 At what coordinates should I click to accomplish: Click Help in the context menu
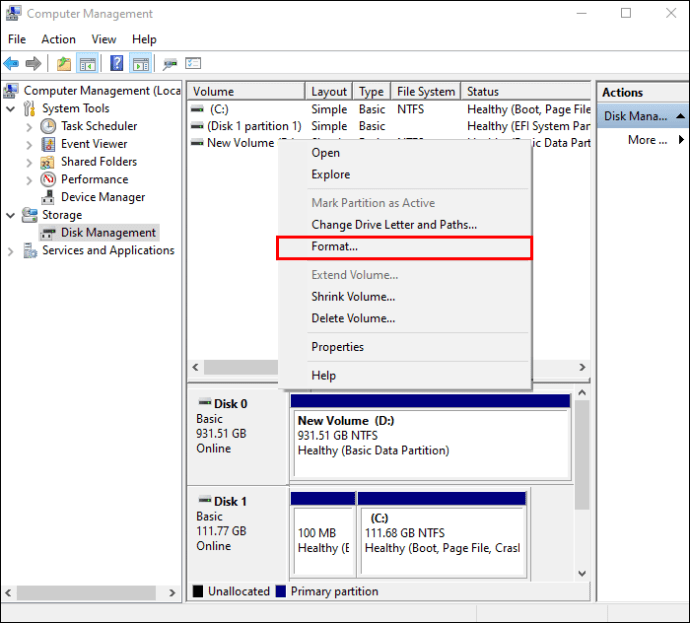click(404, 375)
